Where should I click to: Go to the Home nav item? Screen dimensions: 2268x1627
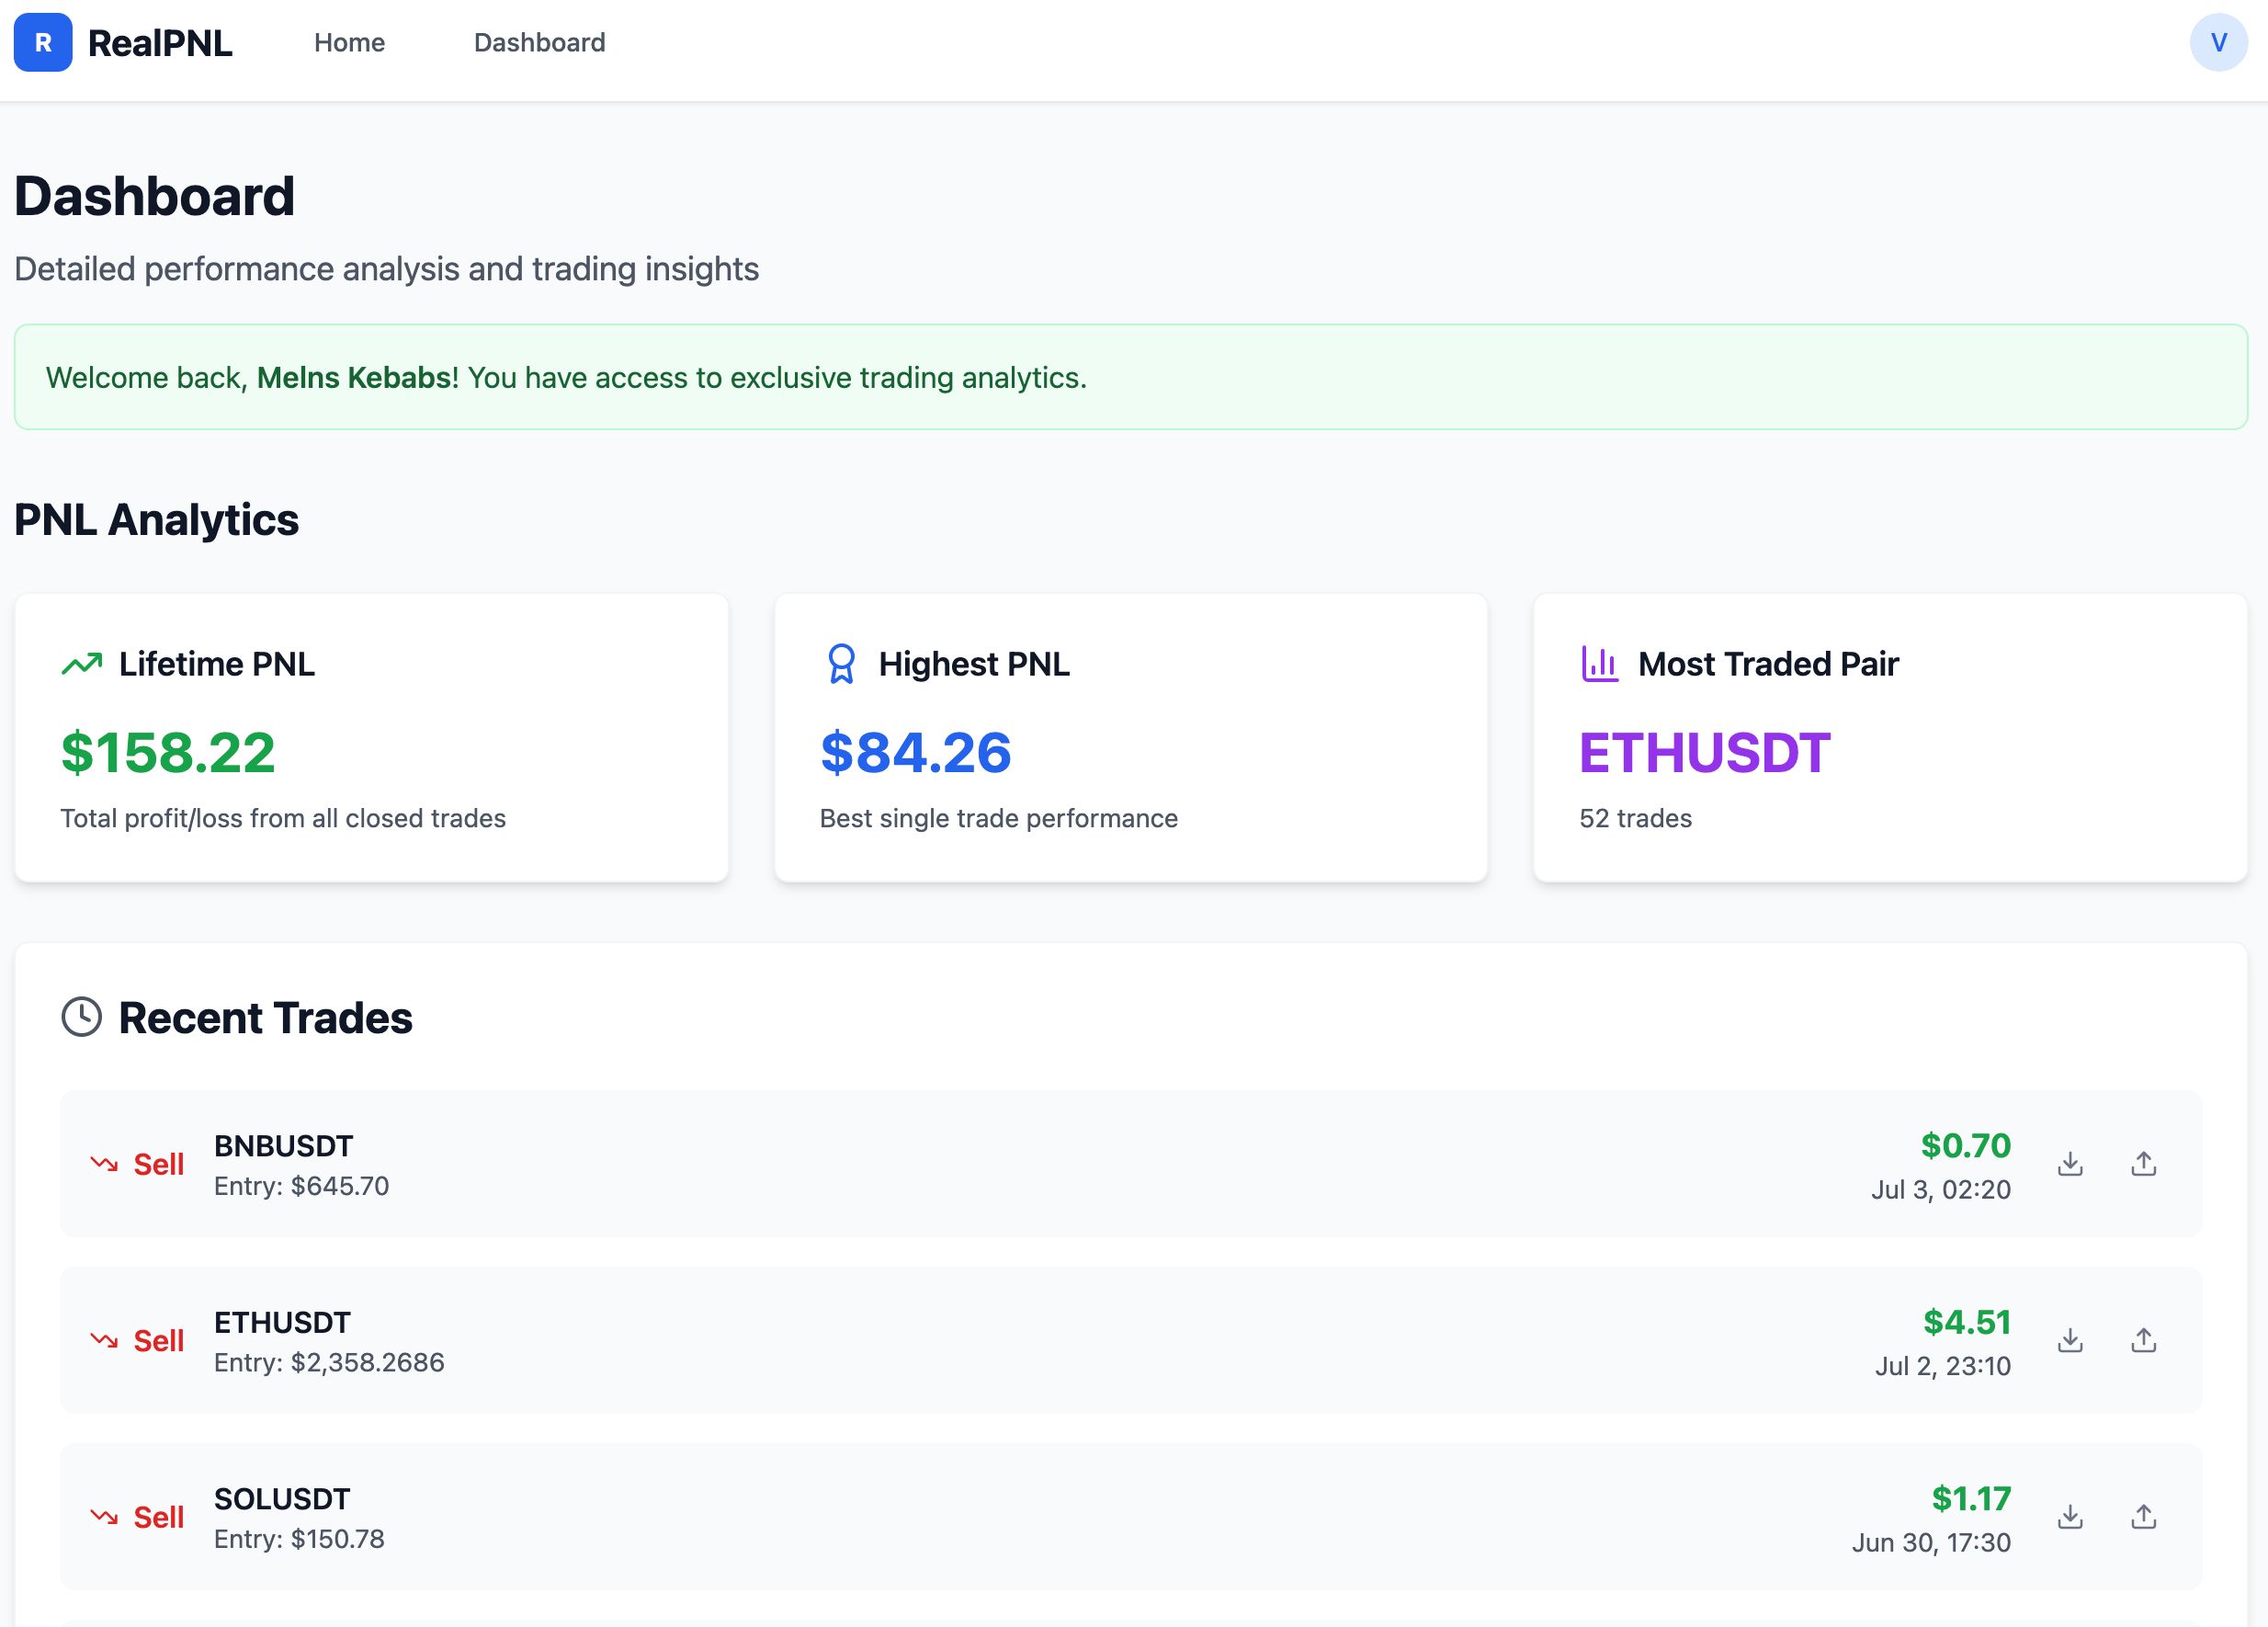click(x=349, y=42)
